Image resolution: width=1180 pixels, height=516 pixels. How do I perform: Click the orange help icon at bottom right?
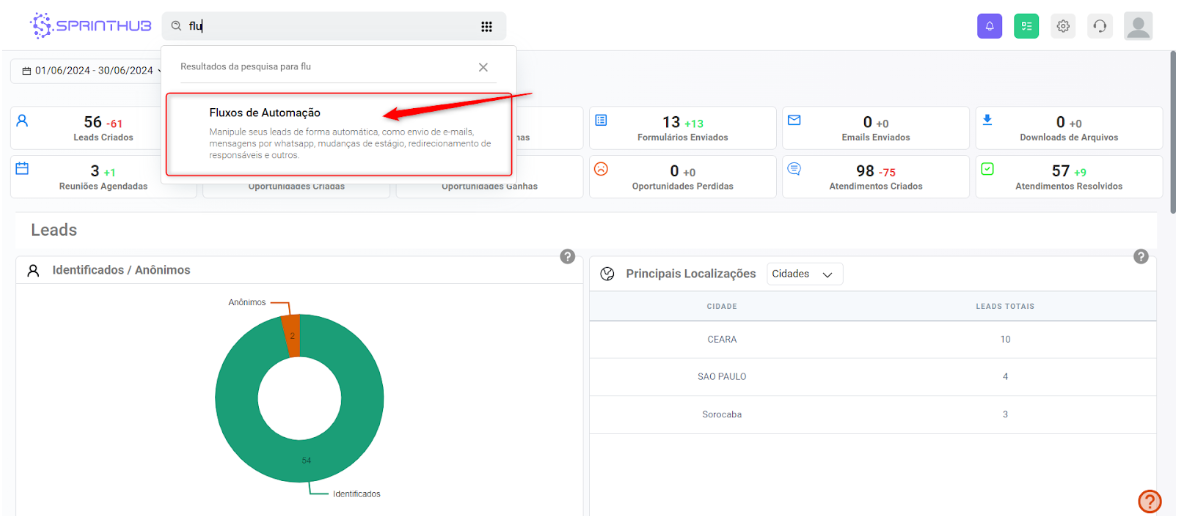click(1149, 501)
